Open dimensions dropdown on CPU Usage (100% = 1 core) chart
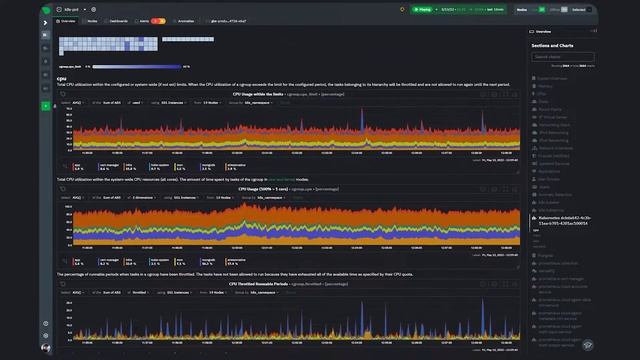The height and width of the screenshot is (360, 640). pos(144,198)
